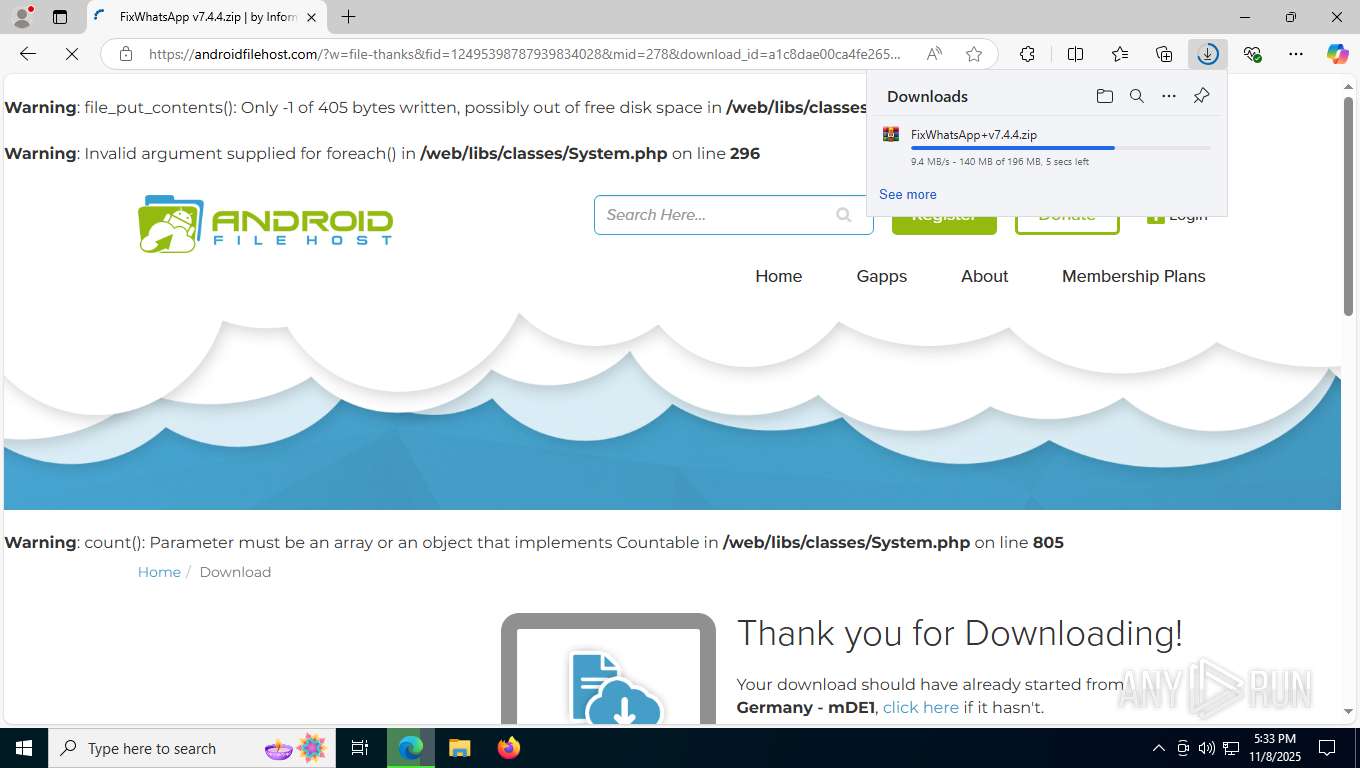The width and height of the screenshot is (1360, 768).
Task: Click the site search magnifier
Action: tap(844, 215)
